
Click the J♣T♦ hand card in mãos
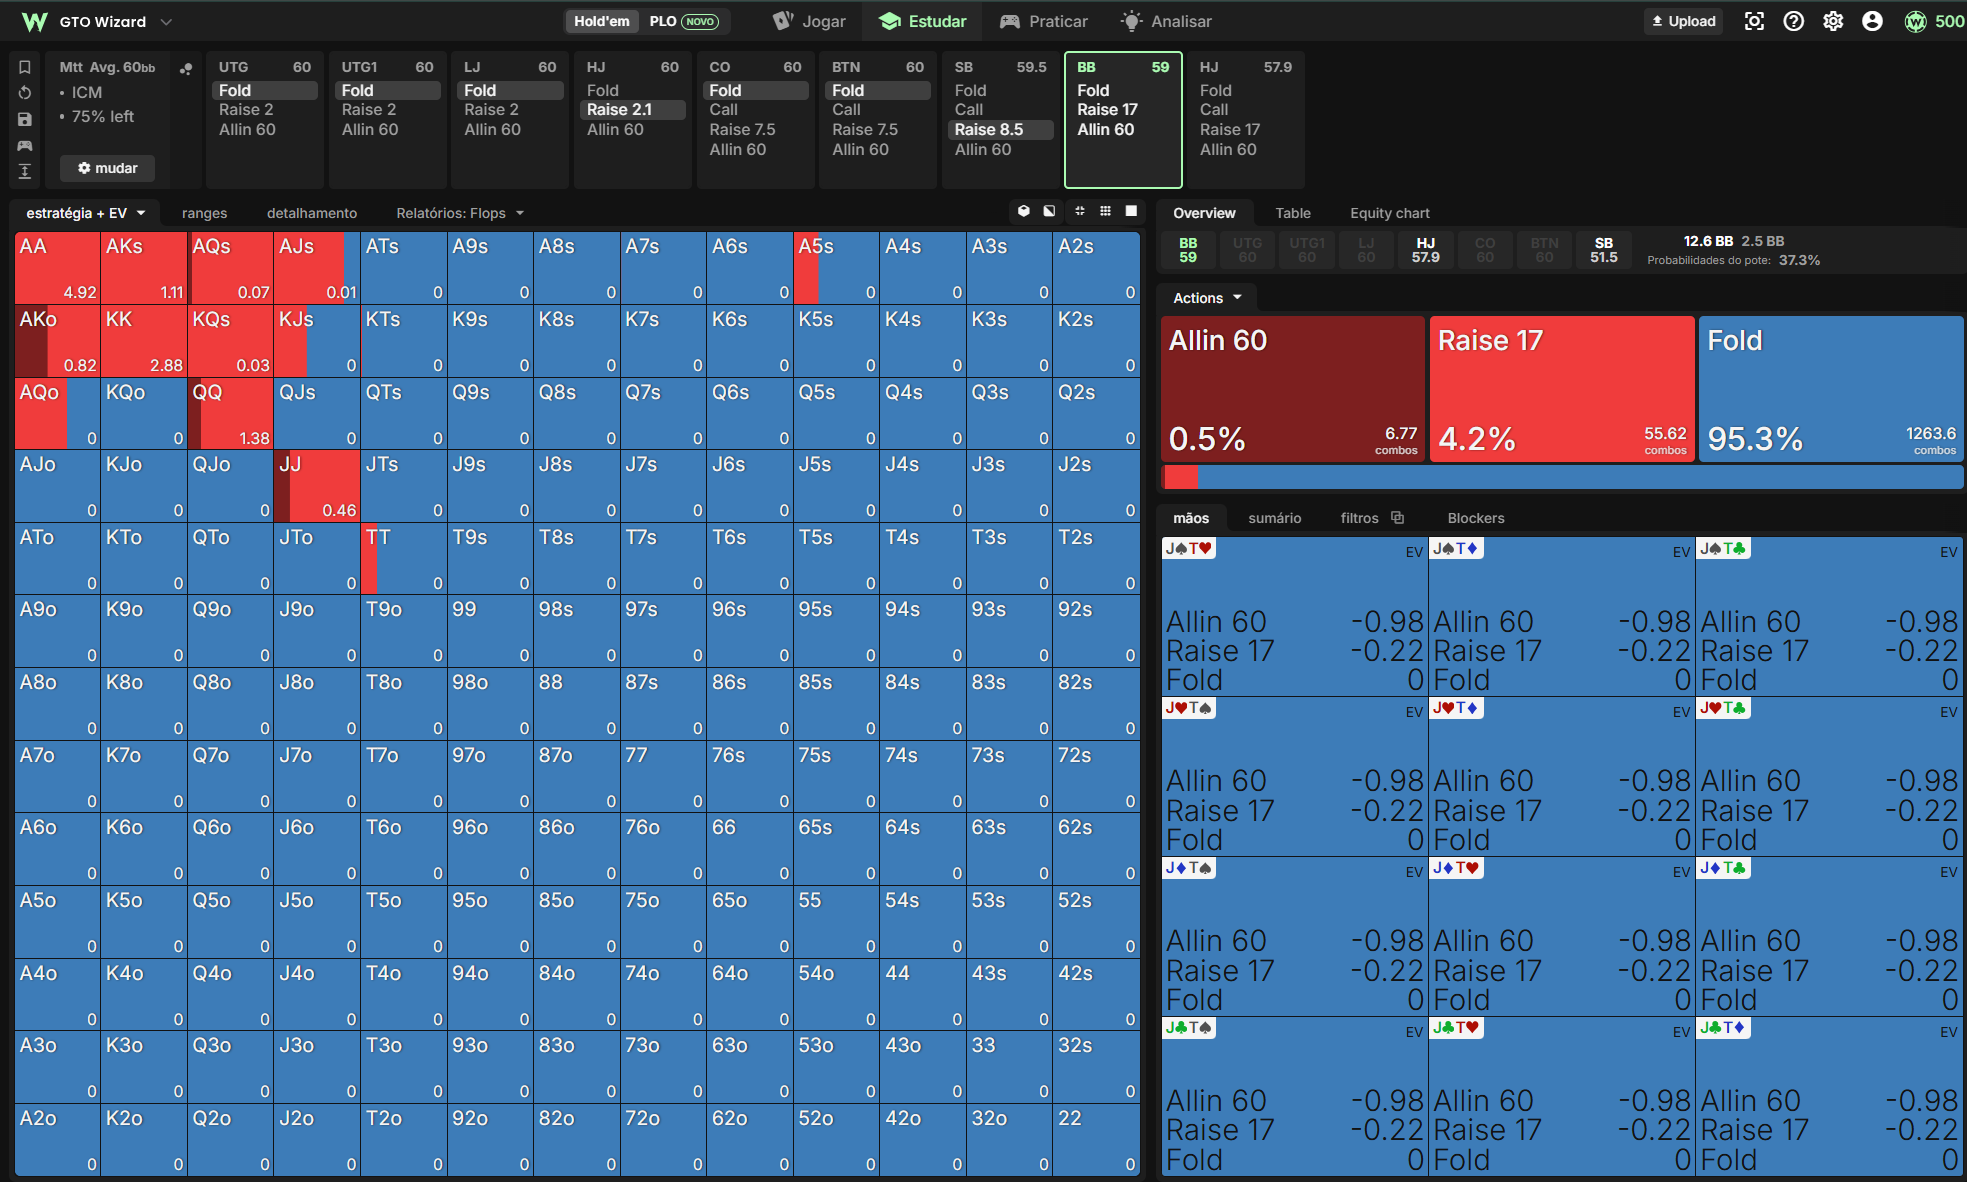tap(1830, 1096)
